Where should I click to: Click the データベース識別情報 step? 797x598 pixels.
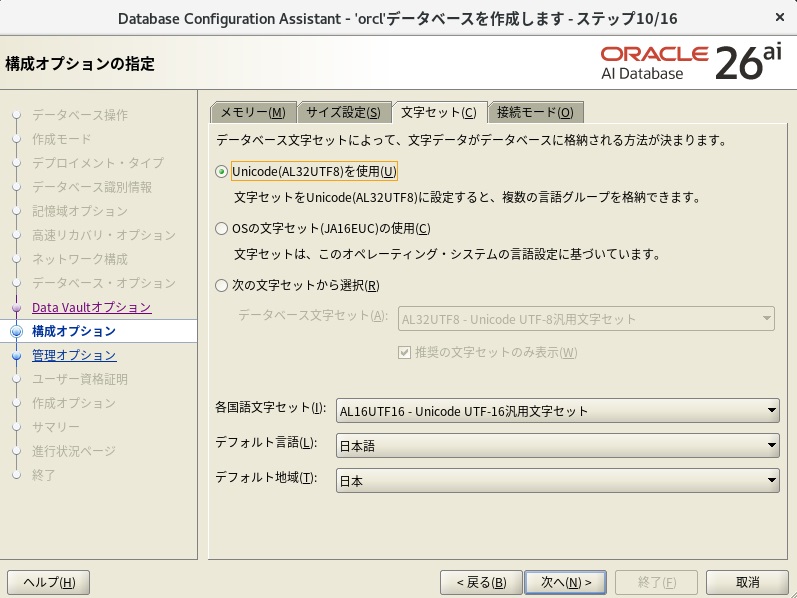pyautogui.click(x=92, y=187)
